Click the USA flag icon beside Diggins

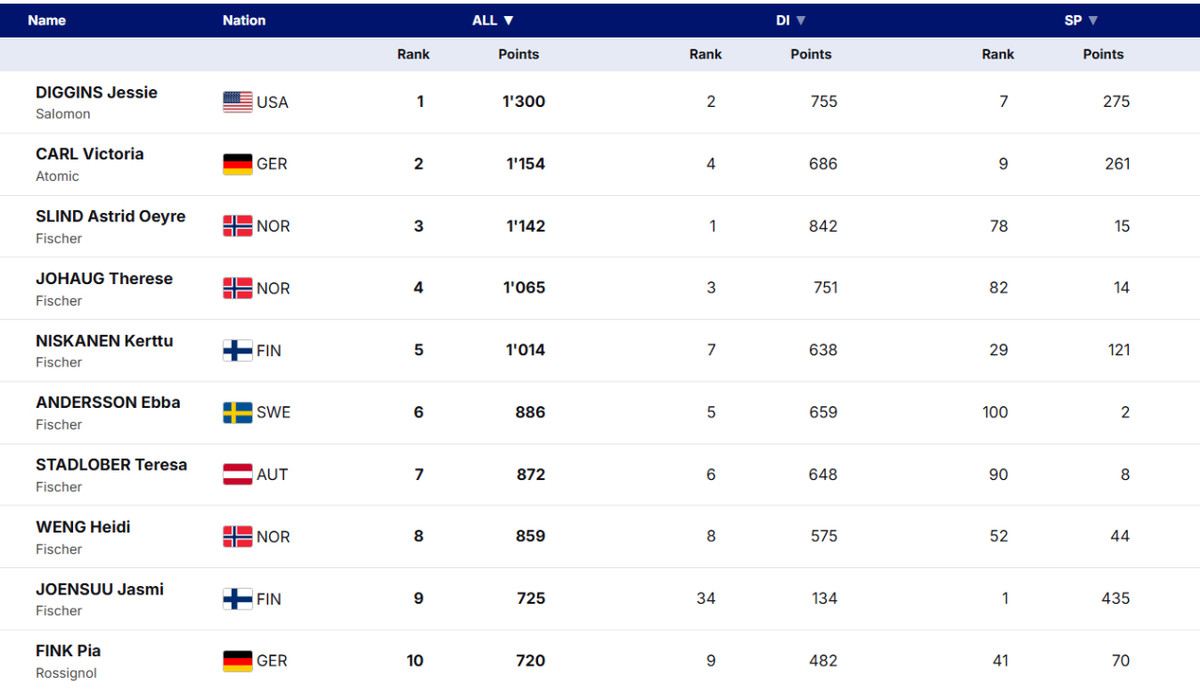point(237,102)
